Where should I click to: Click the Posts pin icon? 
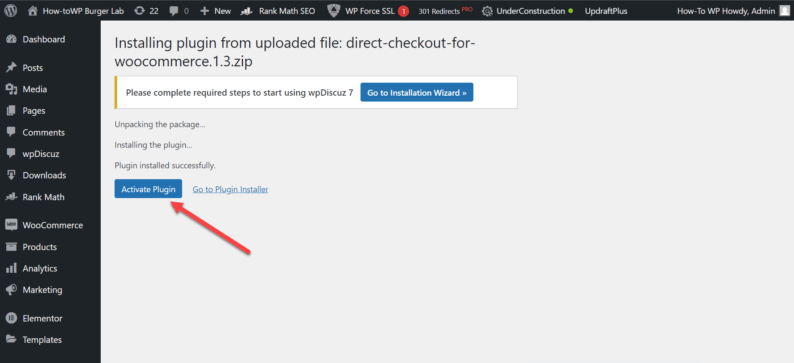click(x=11, y=68)
